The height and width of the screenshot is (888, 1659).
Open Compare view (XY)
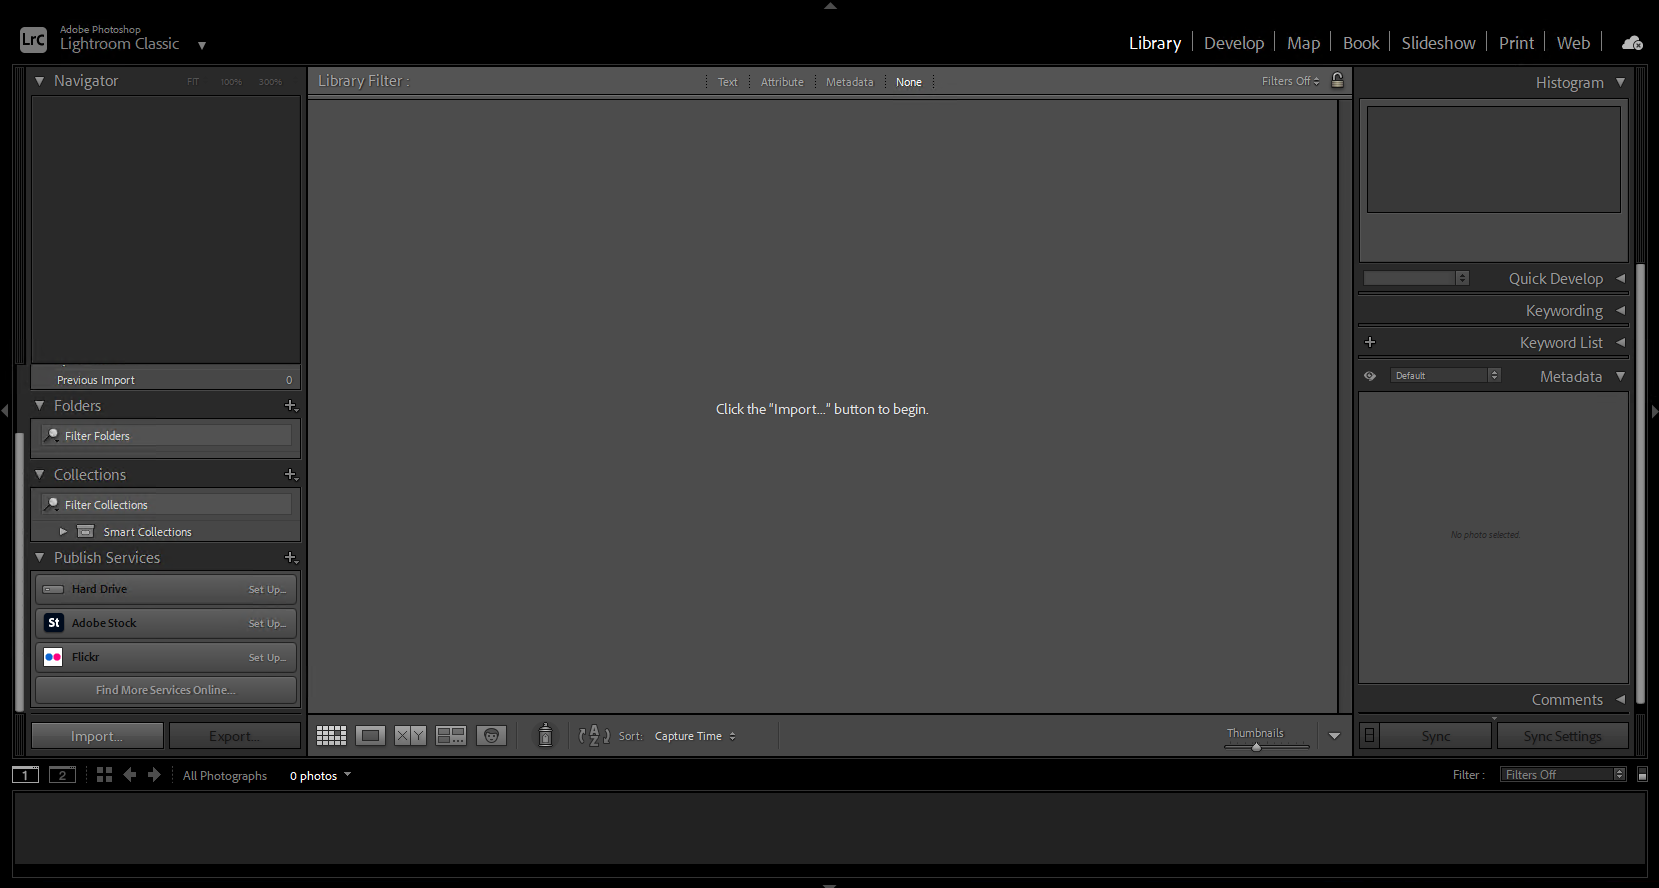[x=410, y=736]
